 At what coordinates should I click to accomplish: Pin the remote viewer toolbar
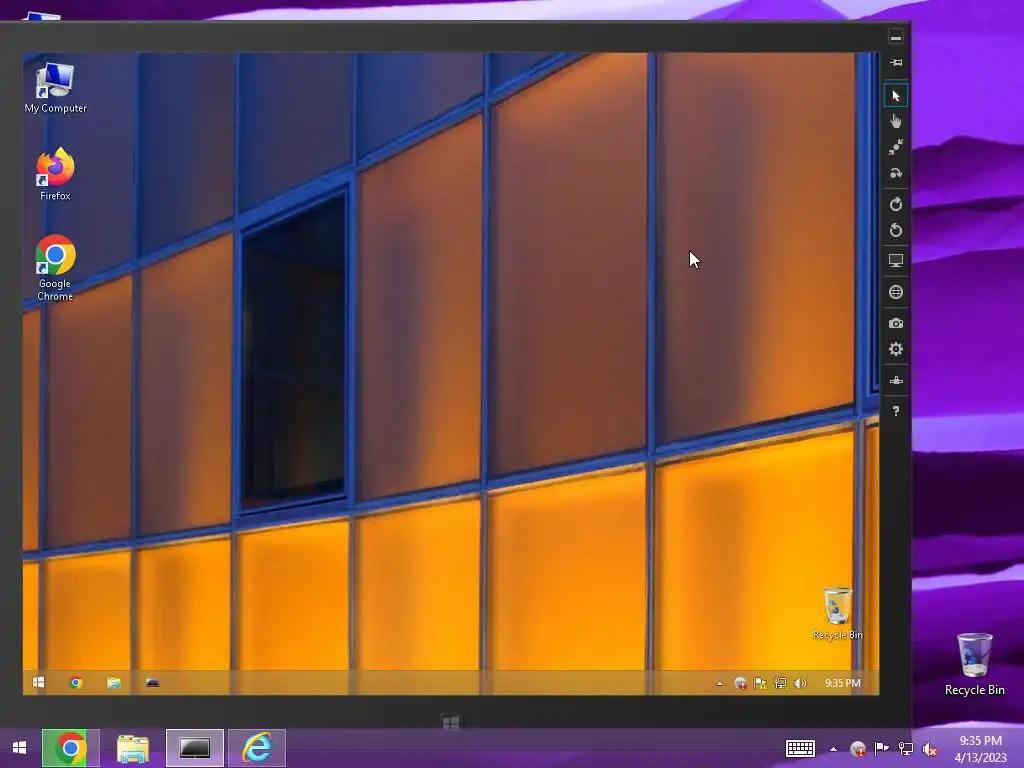(x=895, y=63)
